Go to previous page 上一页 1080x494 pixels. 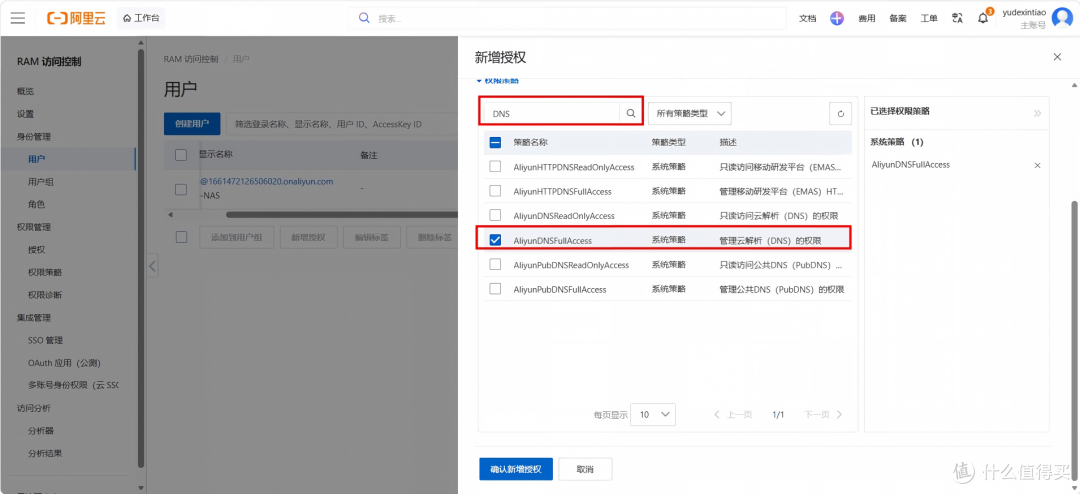(734, 415)
